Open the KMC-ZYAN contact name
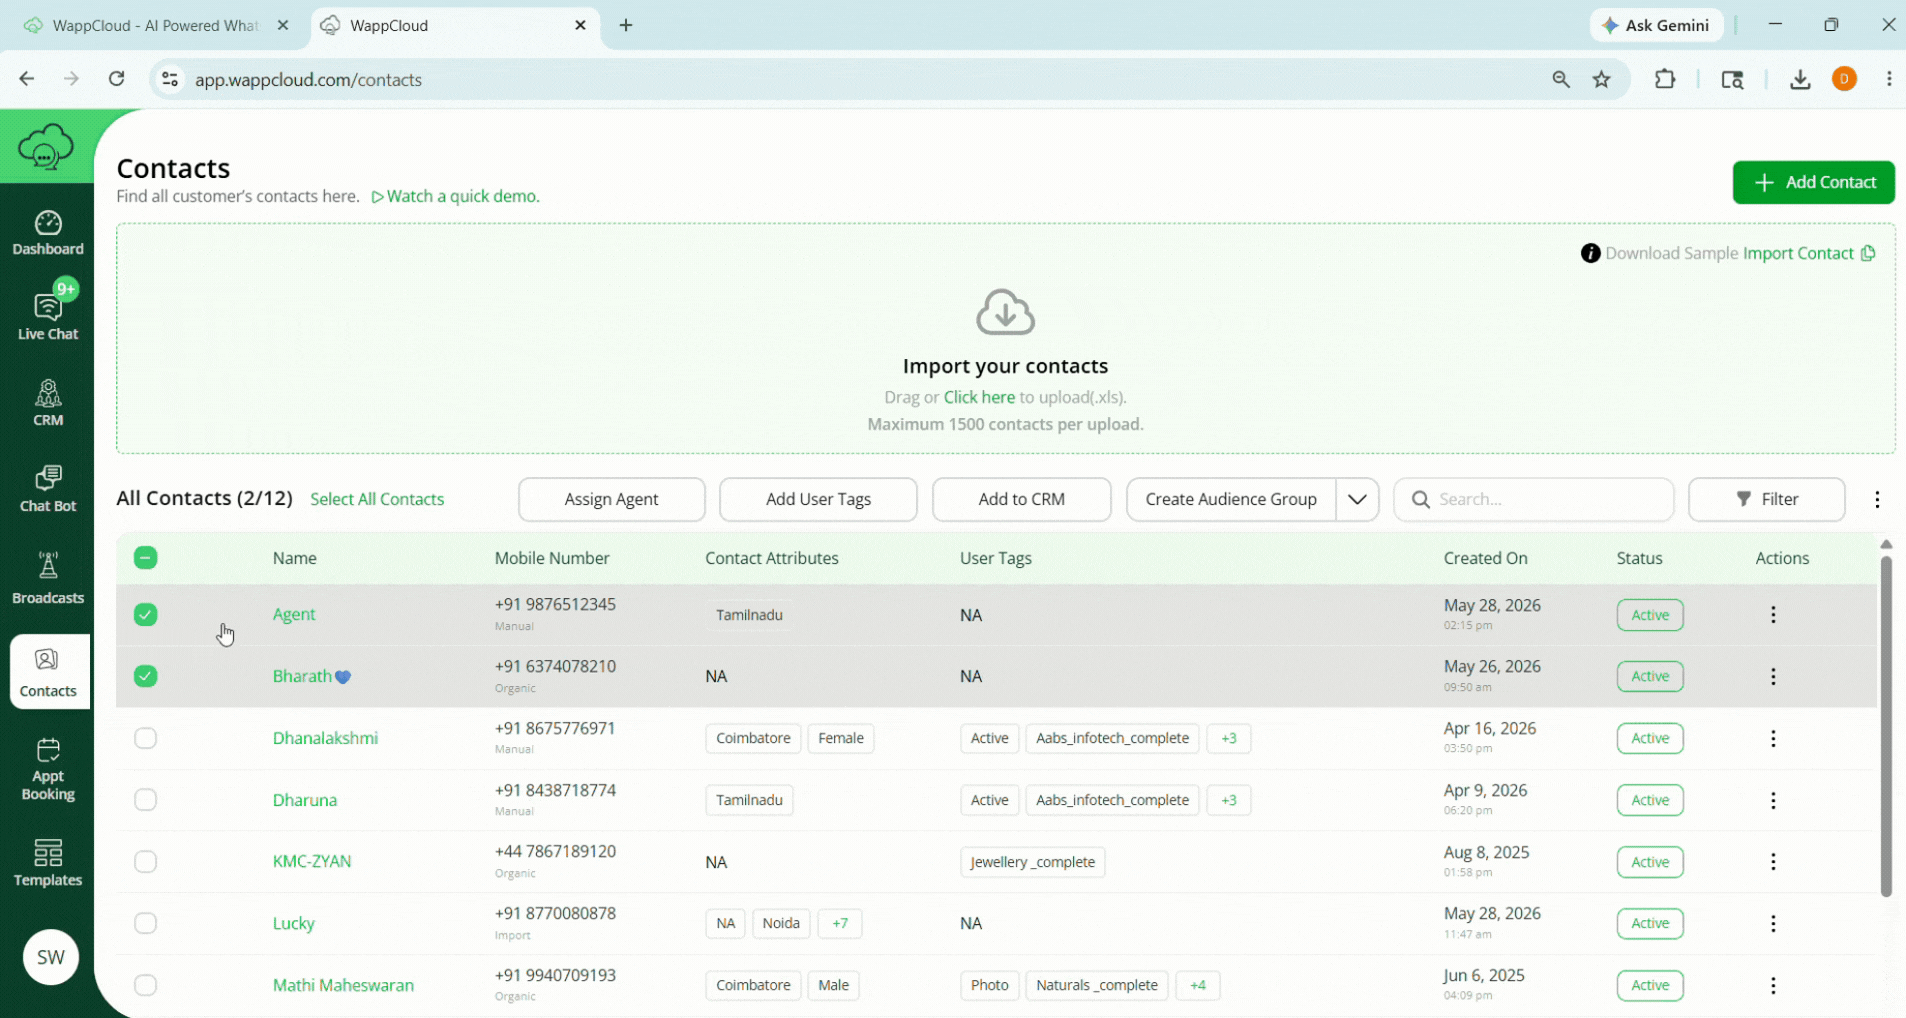 [312, 861]
